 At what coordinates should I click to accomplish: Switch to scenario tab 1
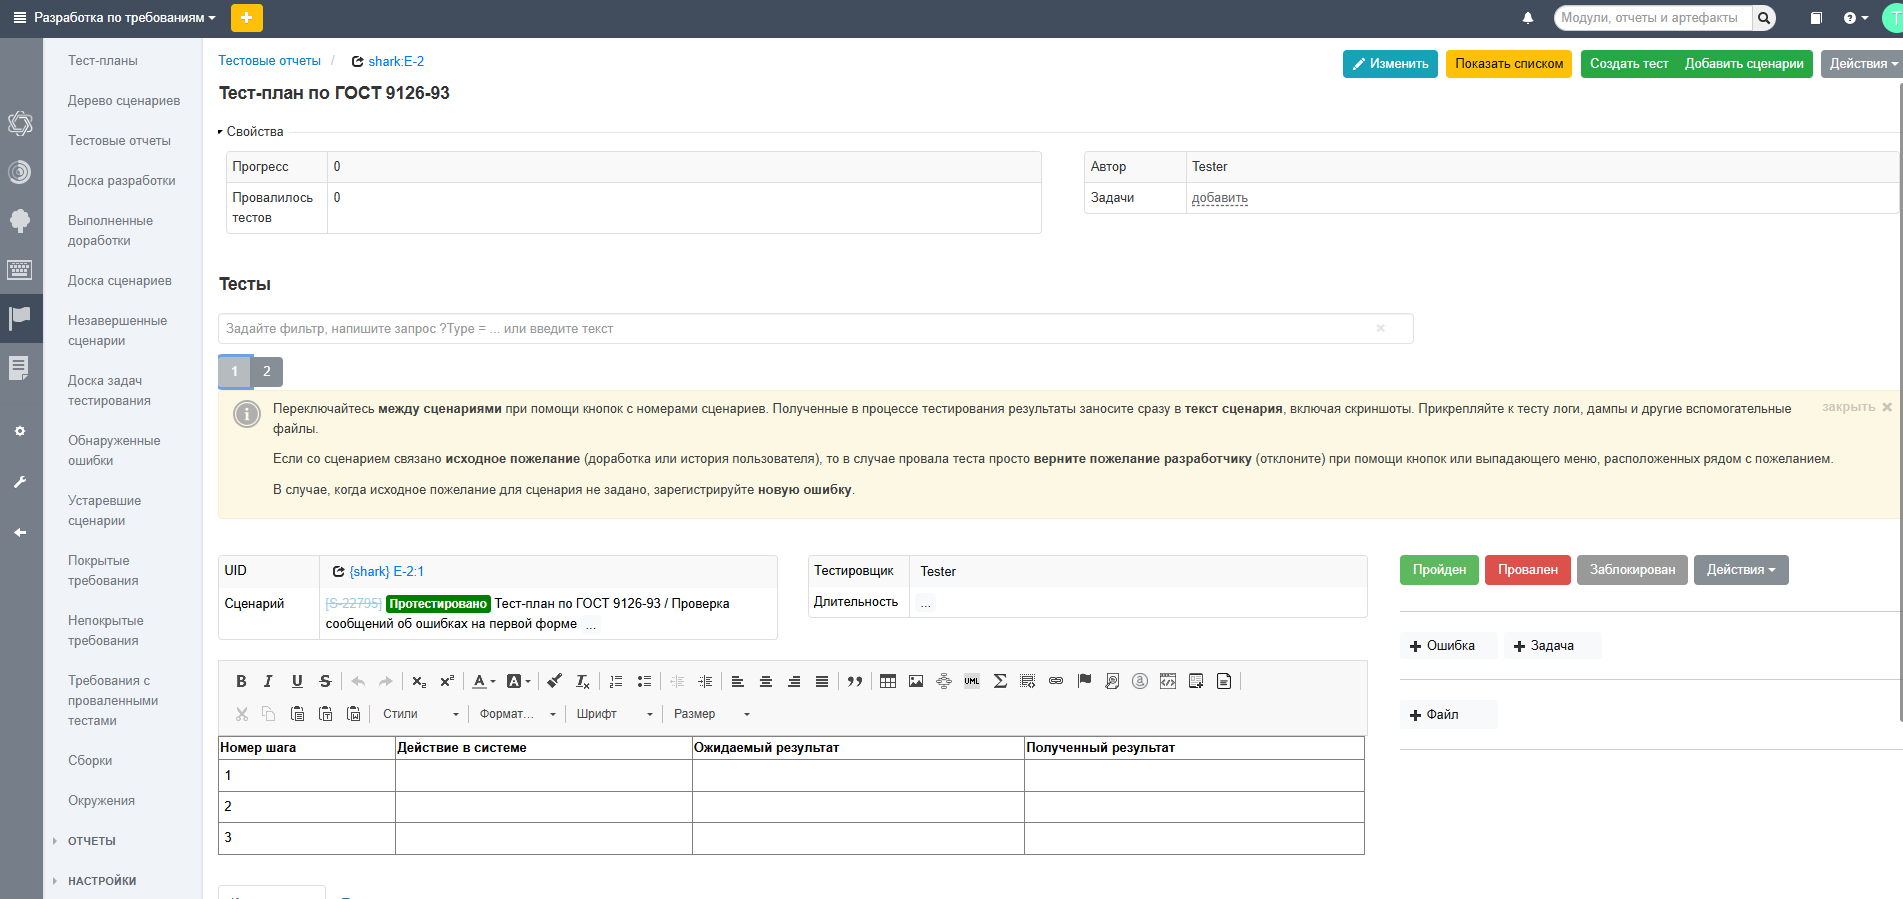click(235, 371)
